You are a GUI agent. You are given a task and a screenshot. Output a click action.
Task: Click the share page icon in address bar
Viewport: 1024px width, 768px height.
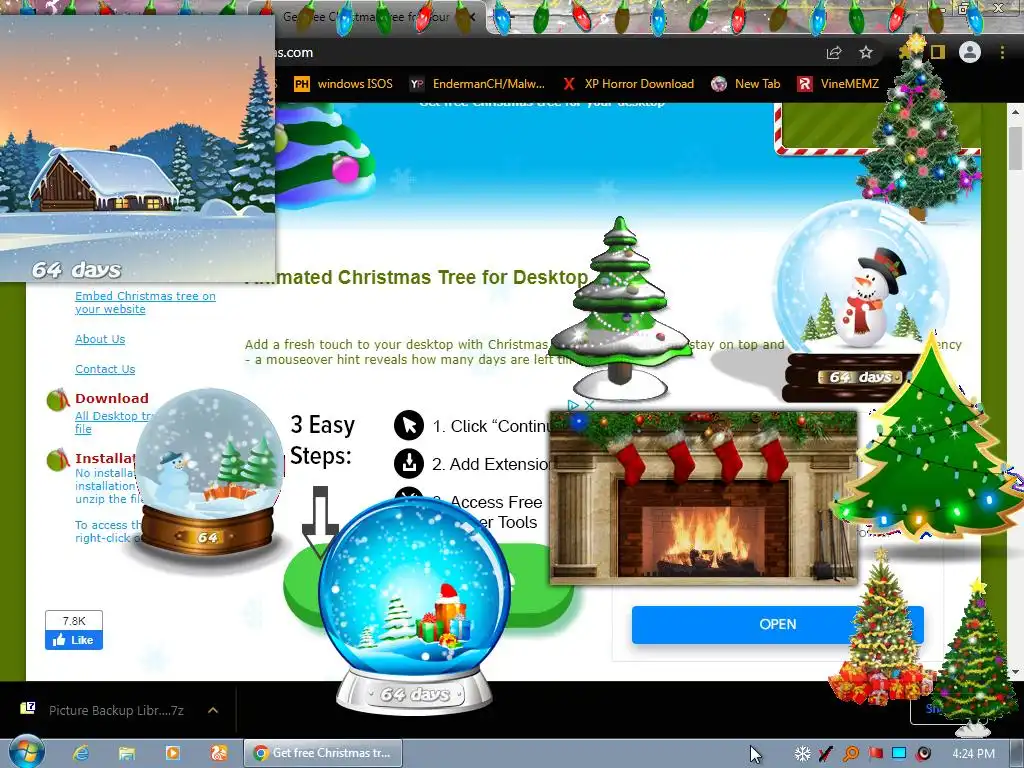pyautogui.click(x=834, y=53)
